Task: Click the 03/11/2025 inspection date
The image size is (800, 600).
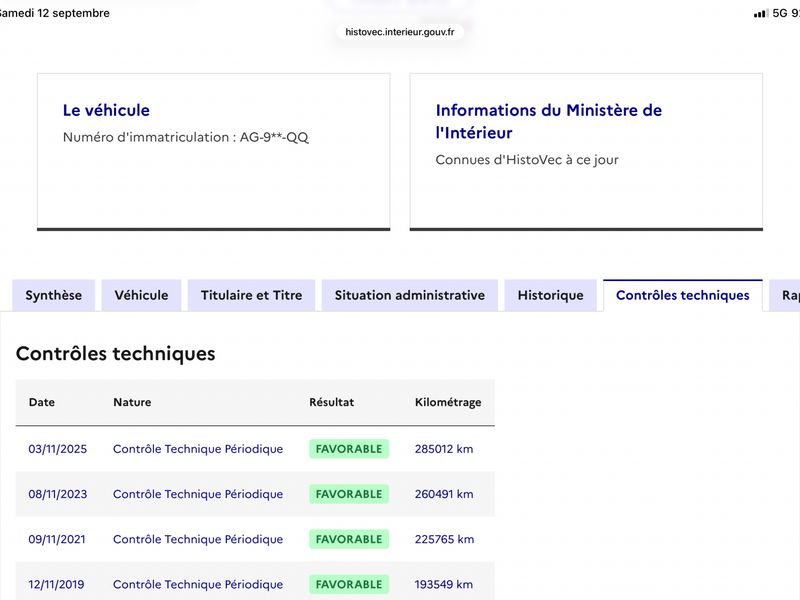Action: tap(58, 449)
